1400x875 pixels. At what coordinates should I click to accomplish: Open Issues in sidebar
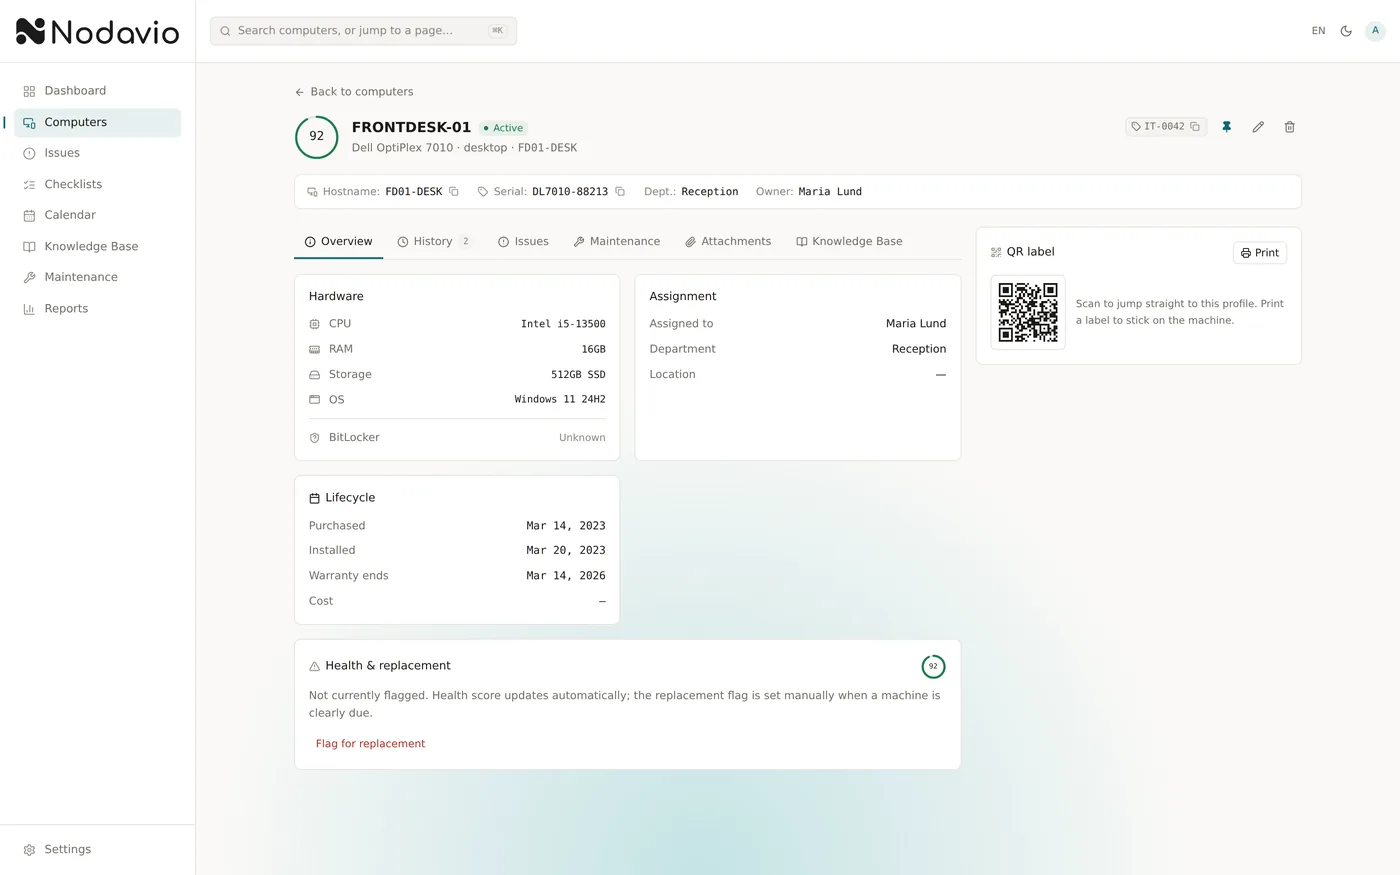pos(97,153)
